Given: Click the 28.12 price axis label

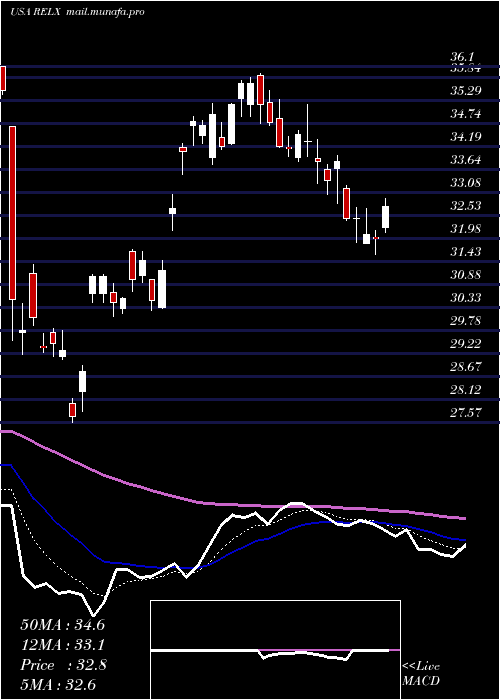Looking at the screenshot, I should pyautogui.click(x=466, y=390).
